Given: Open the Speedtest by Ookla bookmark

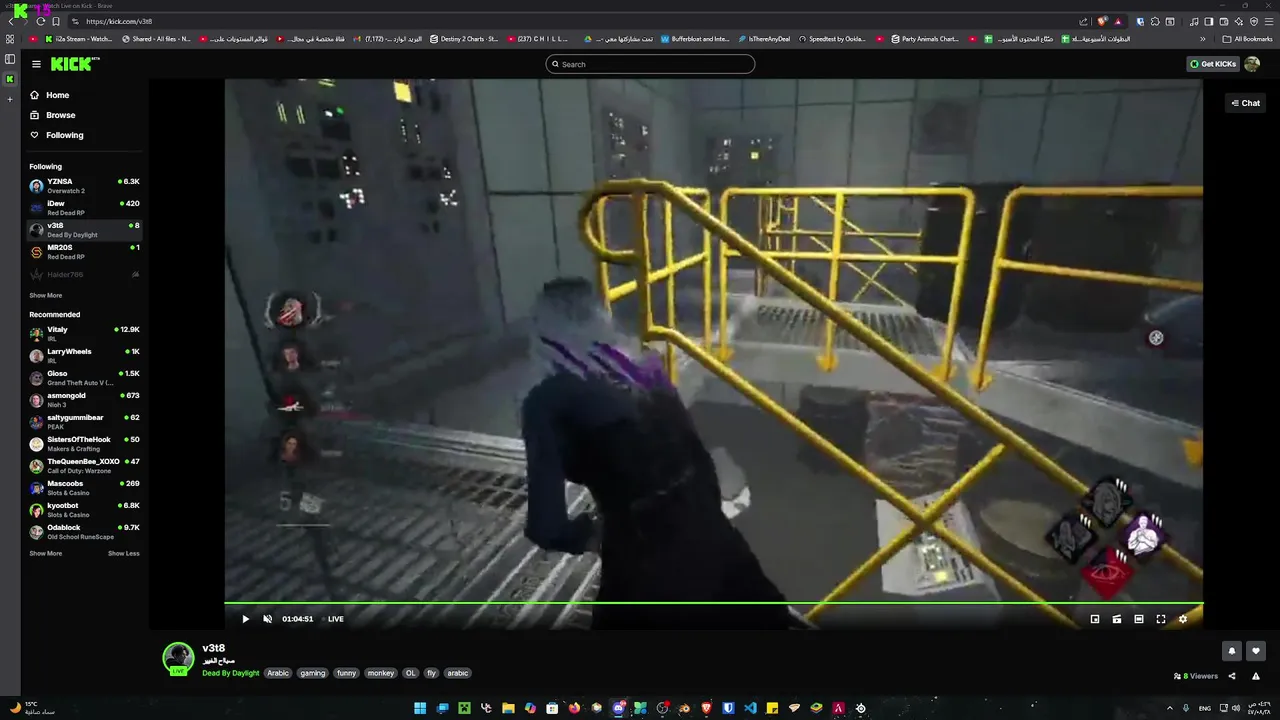Looking at the screenshot, I should pos(832,39).
